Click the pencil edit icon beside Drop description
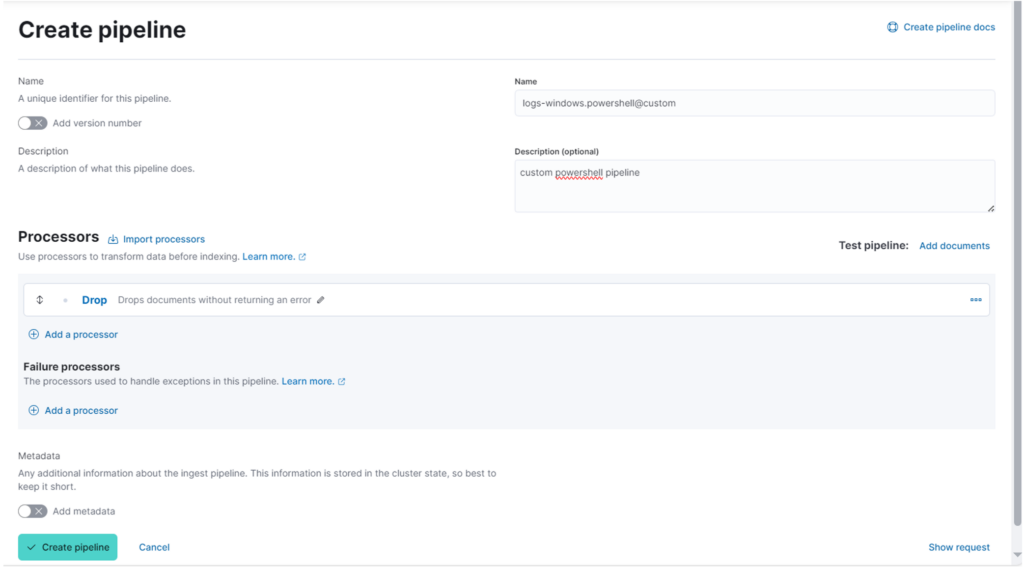This screenshot has height=568, width=1024. [321, 300]
